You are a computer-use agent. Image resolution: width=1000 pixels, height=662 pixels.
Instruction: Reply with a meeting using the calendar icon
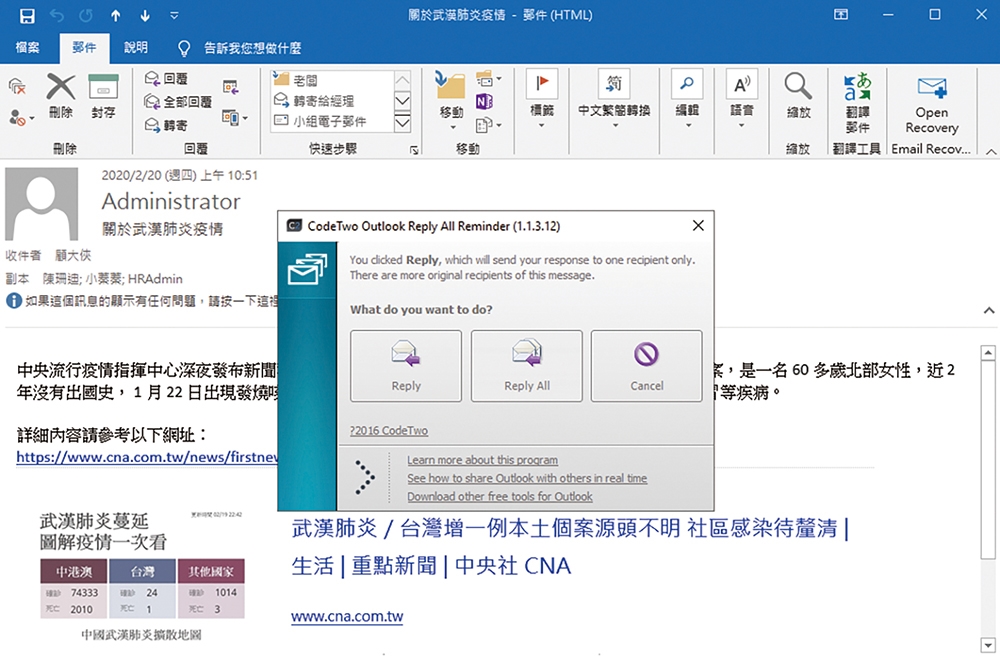tap(230, 87)
